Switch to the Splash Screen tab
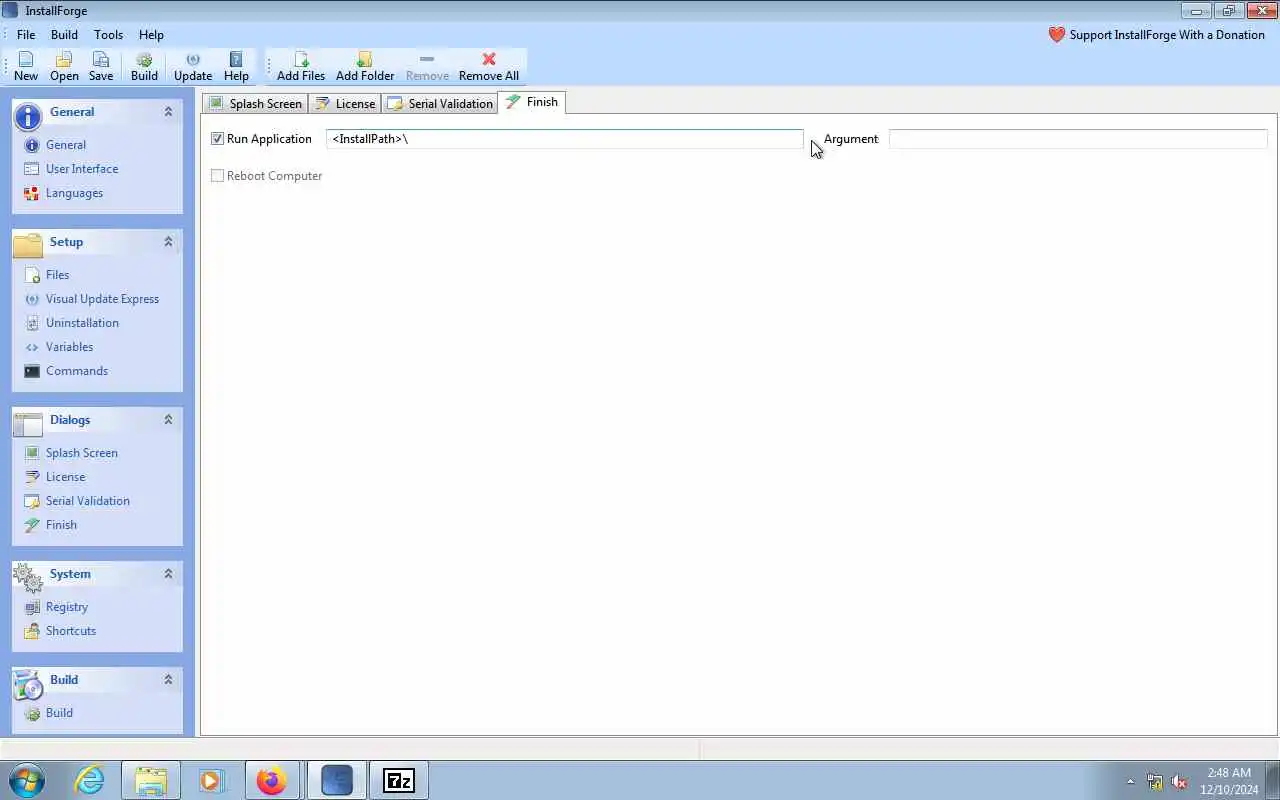 click(256, 104)
